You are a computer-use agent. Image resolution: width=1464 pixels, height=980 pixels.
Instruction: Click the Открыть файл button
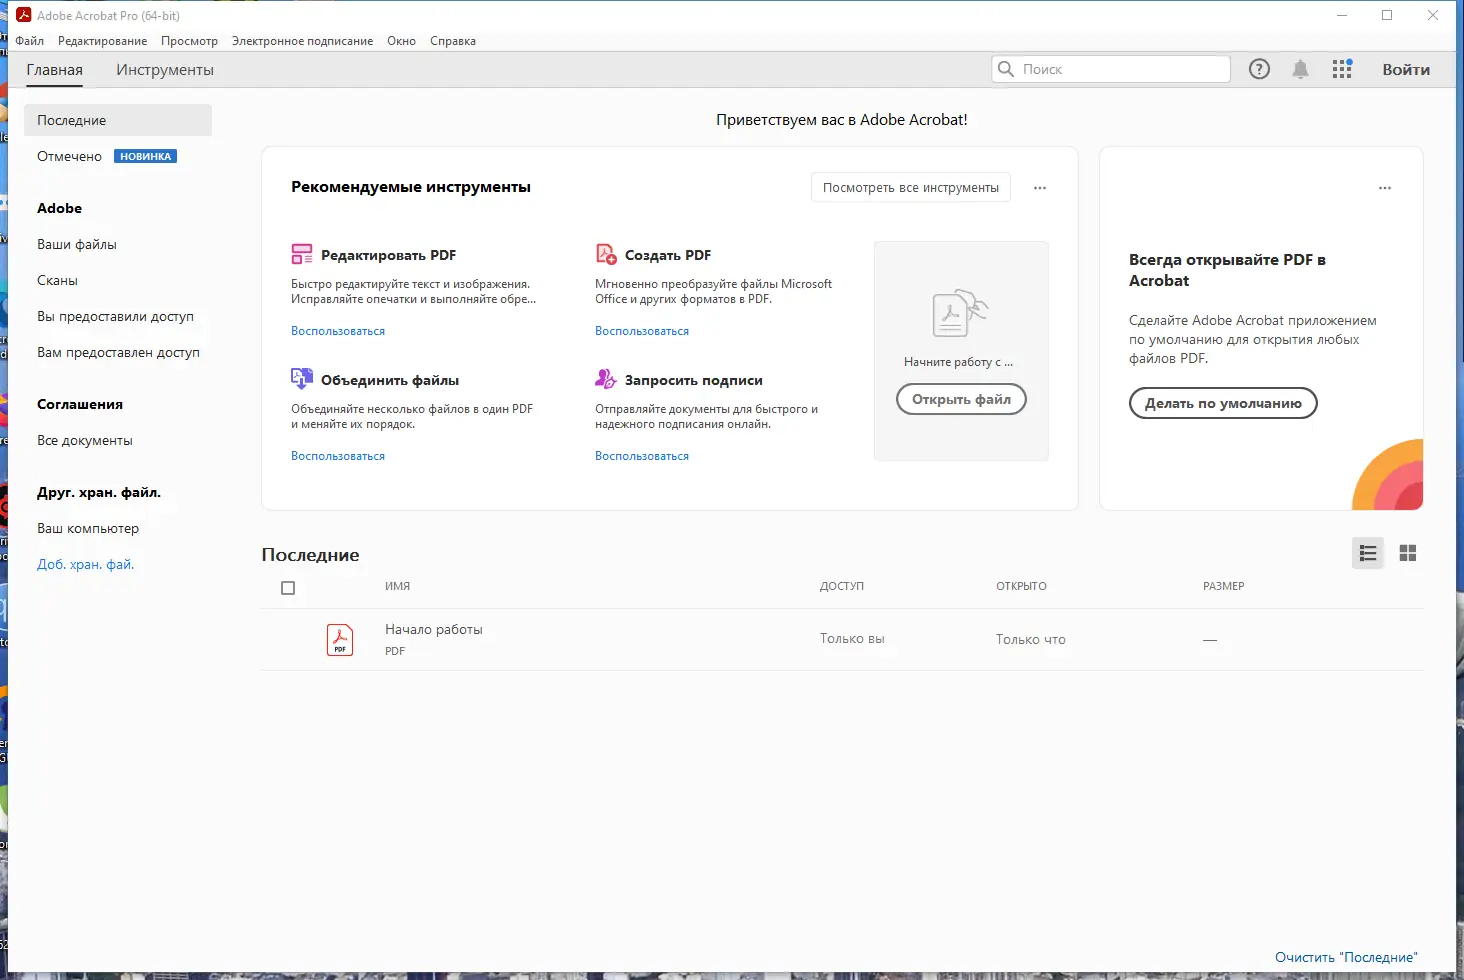[961, 399]
